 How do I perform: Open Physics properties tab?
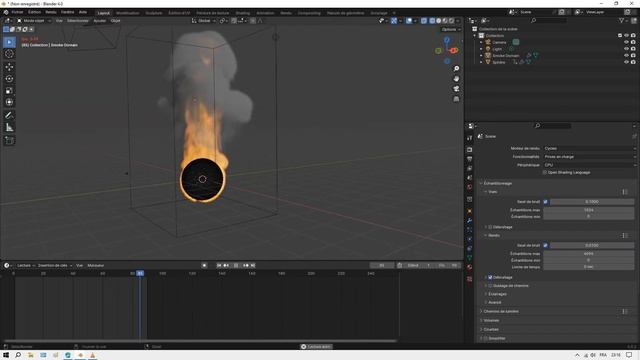469,239
